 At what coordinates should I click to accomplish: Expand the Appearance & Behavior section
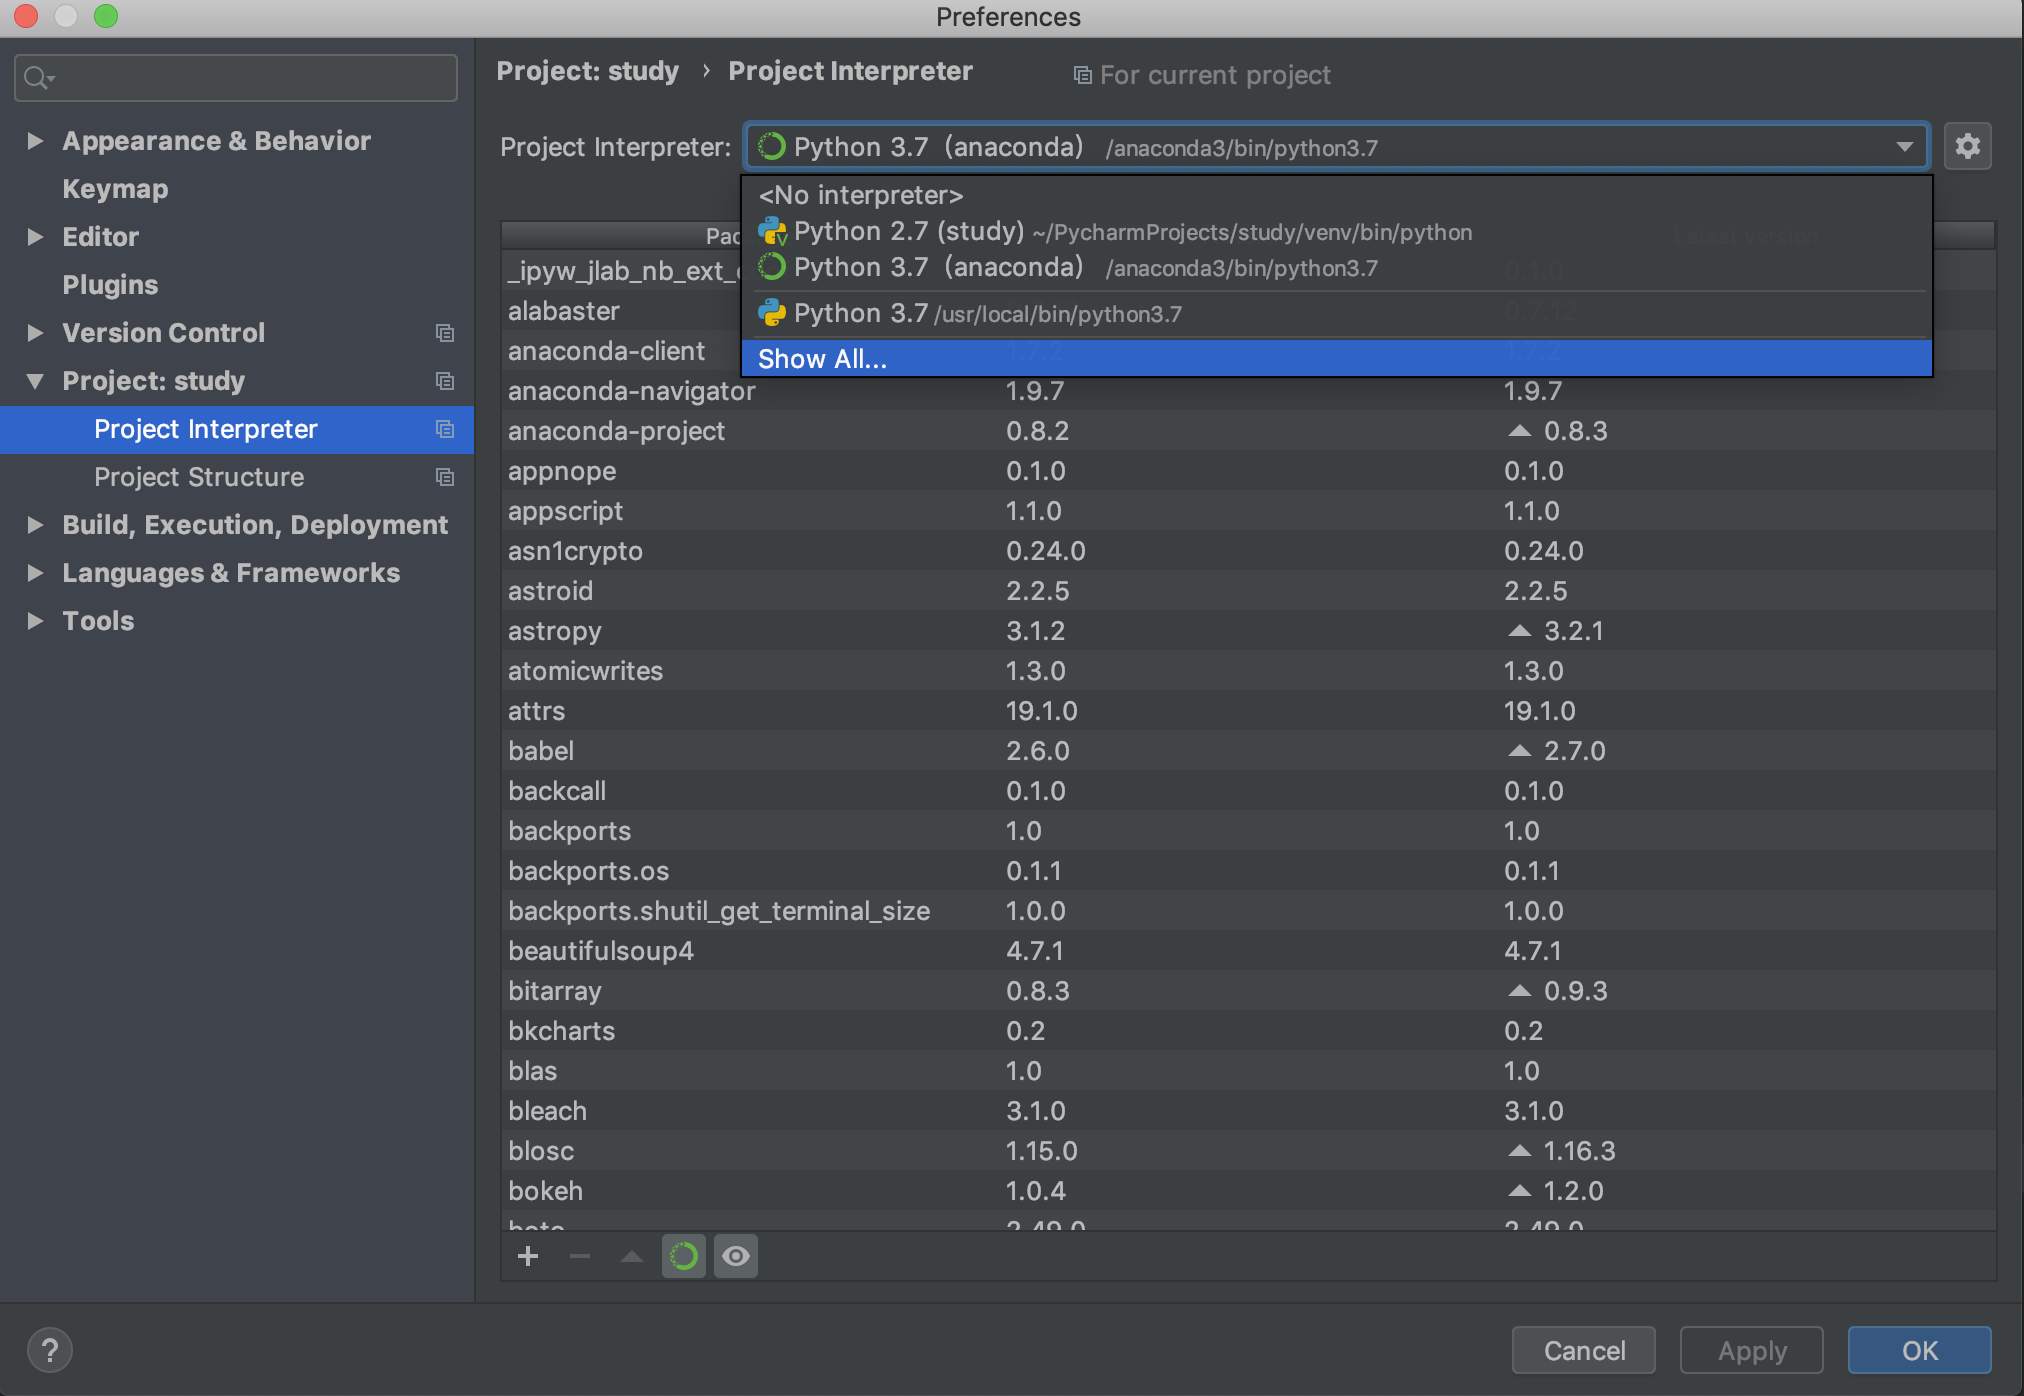click(35, 141)
